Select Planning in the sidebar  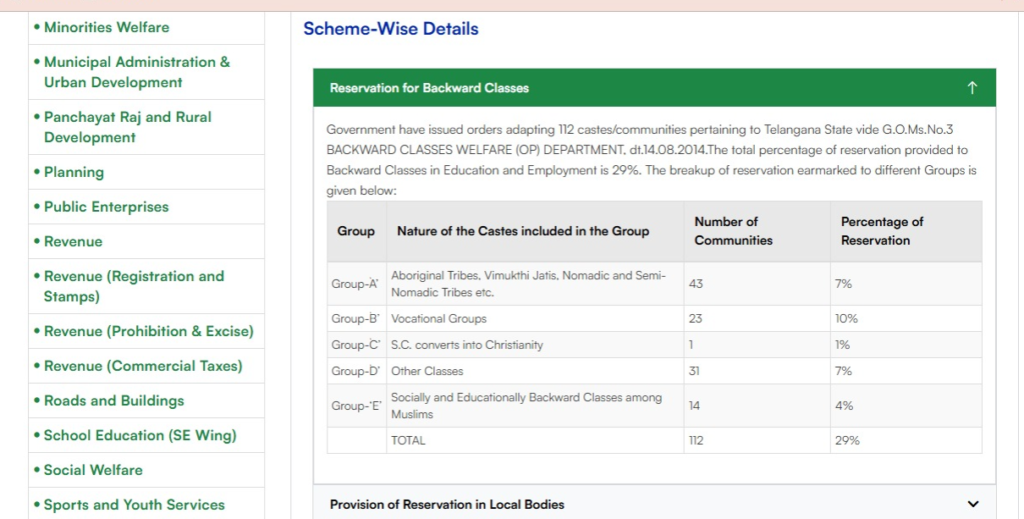(73, 172)
